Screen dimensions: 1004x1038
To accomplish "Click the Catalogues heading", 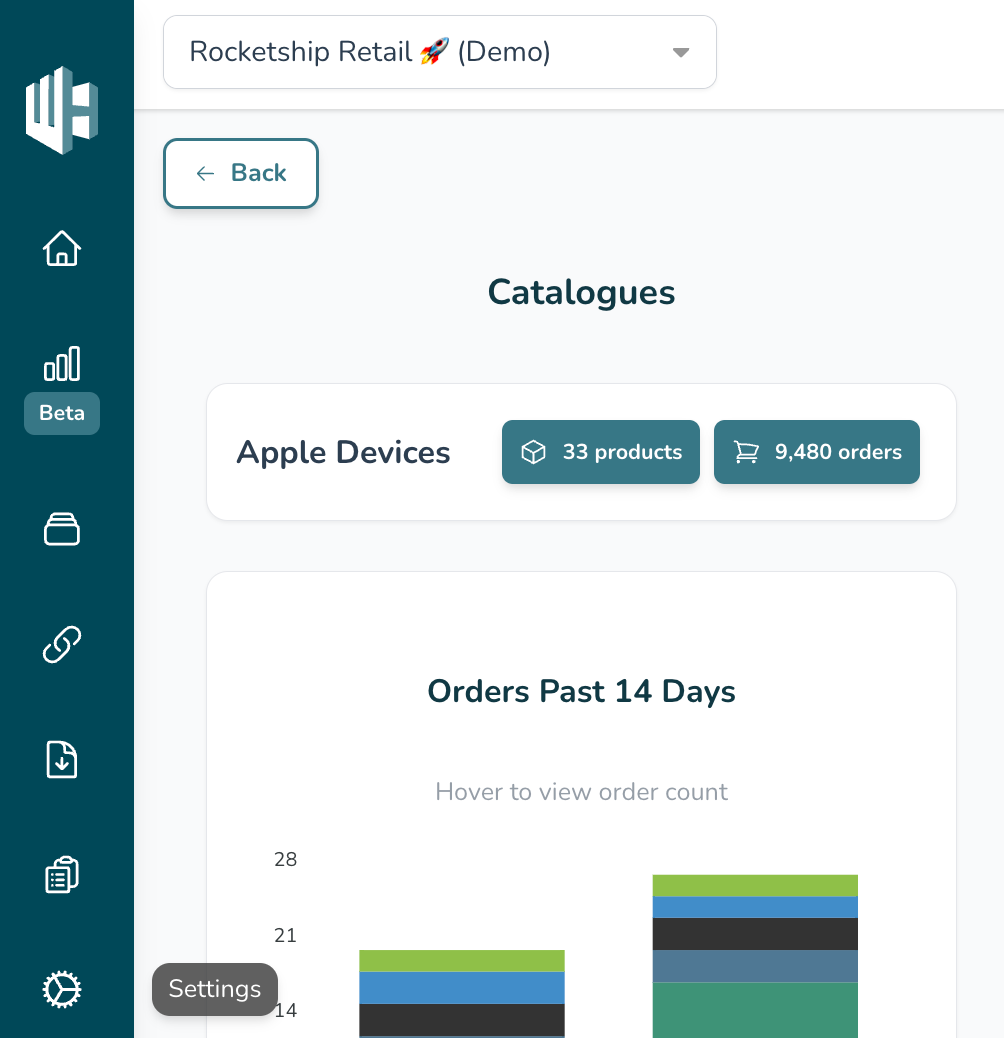I will tap(582, 292).
